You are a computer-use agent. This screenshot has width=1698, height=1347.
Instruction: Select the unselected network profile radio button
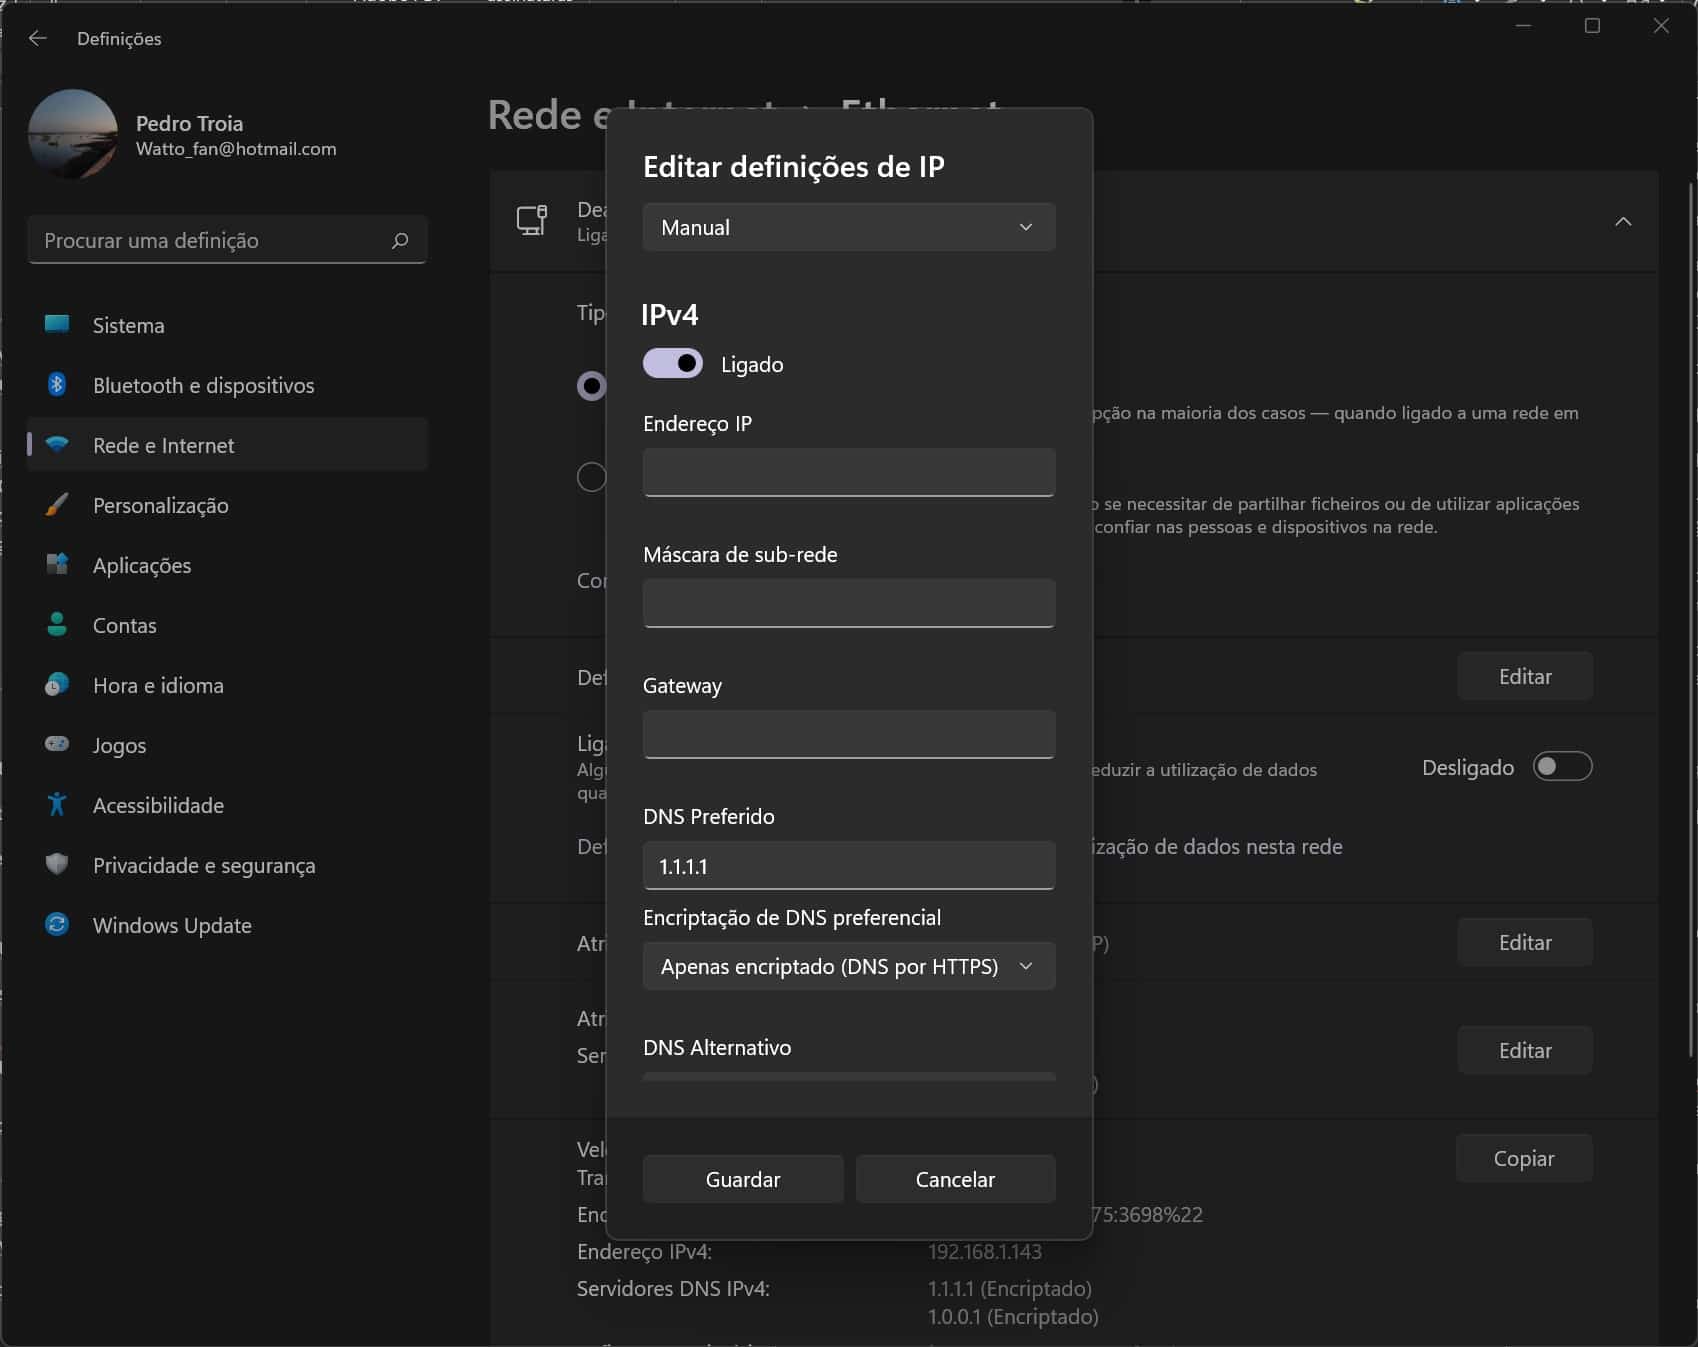tap(592, 477)
